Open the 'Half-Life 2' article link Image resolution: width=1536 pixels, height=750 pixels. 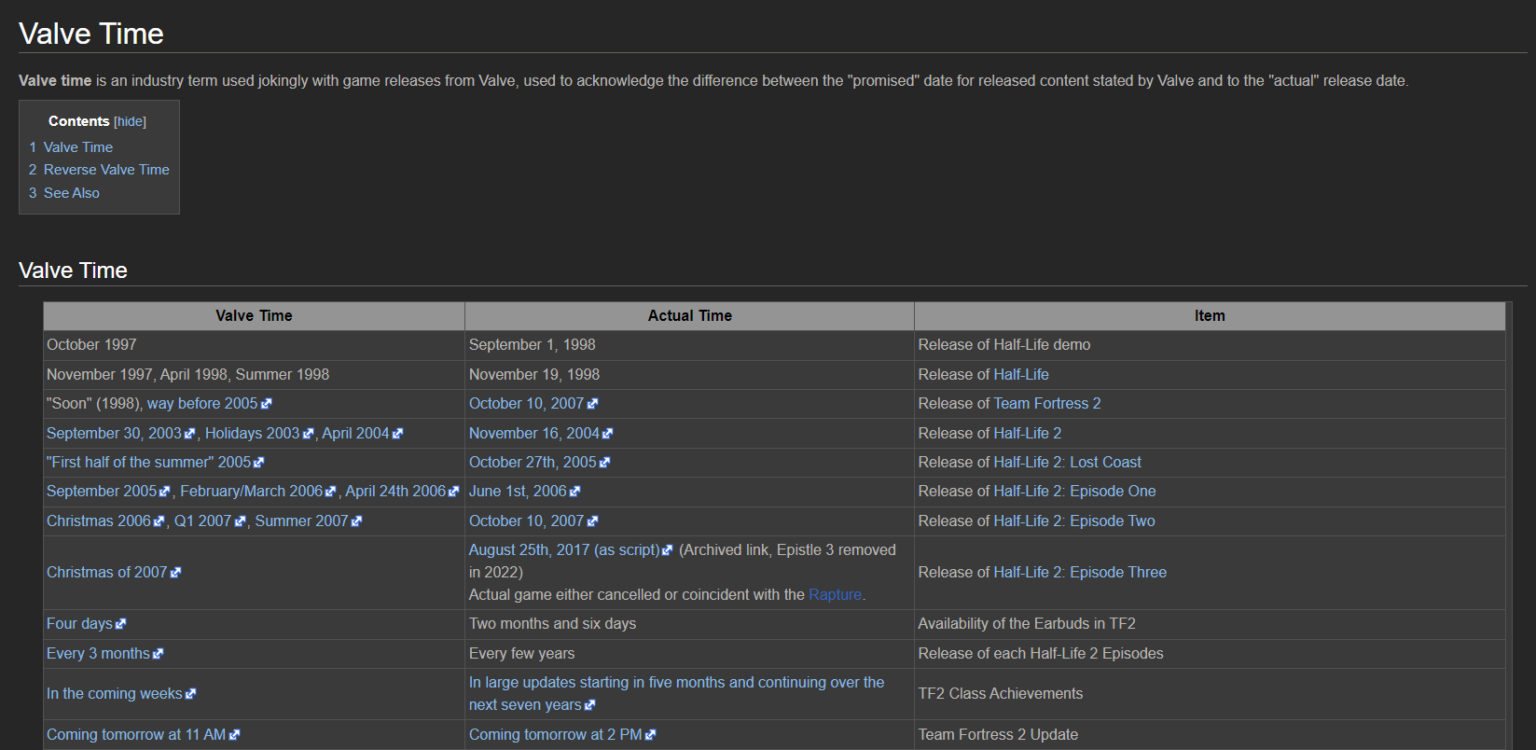point(1028,433)
